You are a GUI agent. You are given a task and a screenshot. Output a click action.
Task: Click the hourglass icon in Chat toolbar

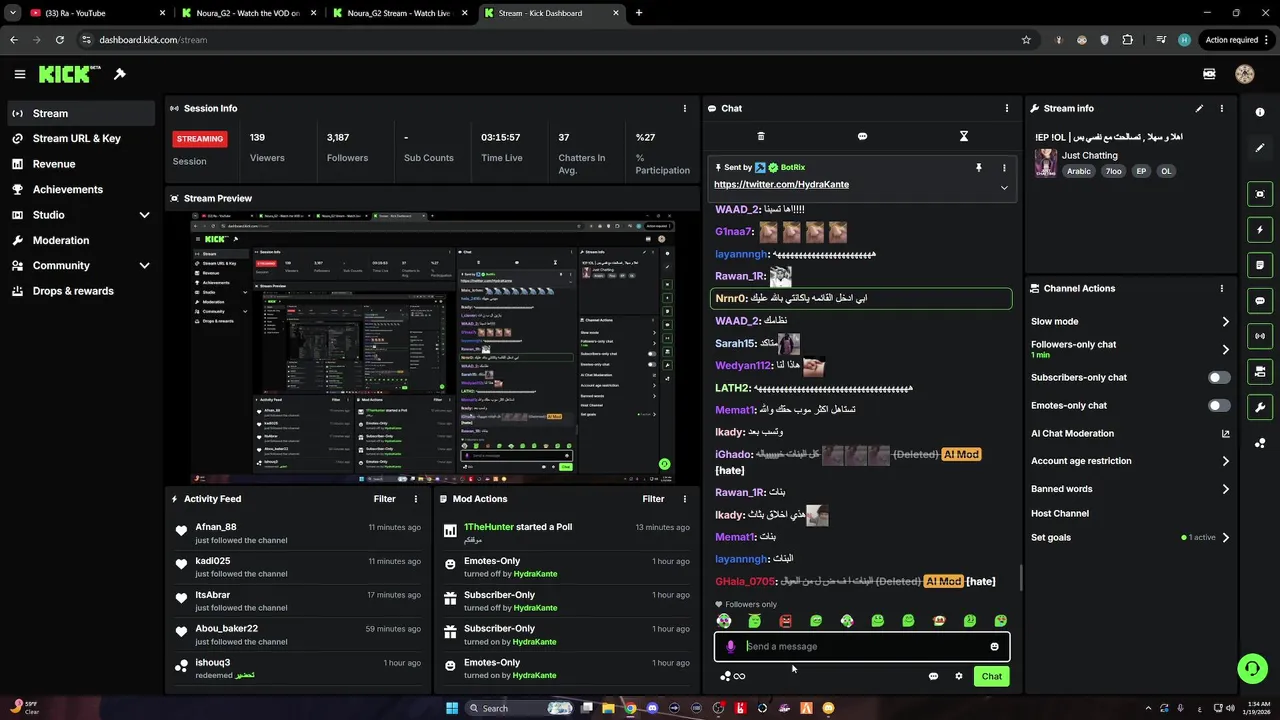[x=964, y=136]
